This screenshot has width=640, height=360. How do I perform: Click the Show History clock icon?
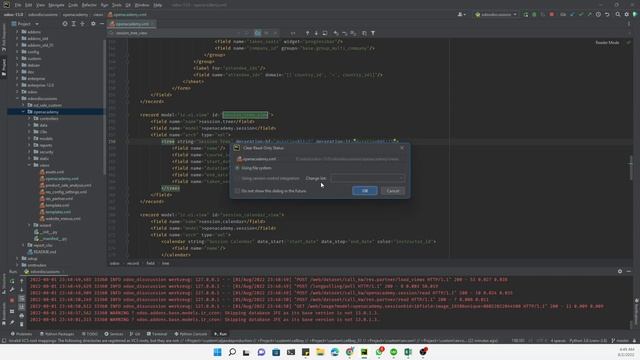[x=598, y=14]
